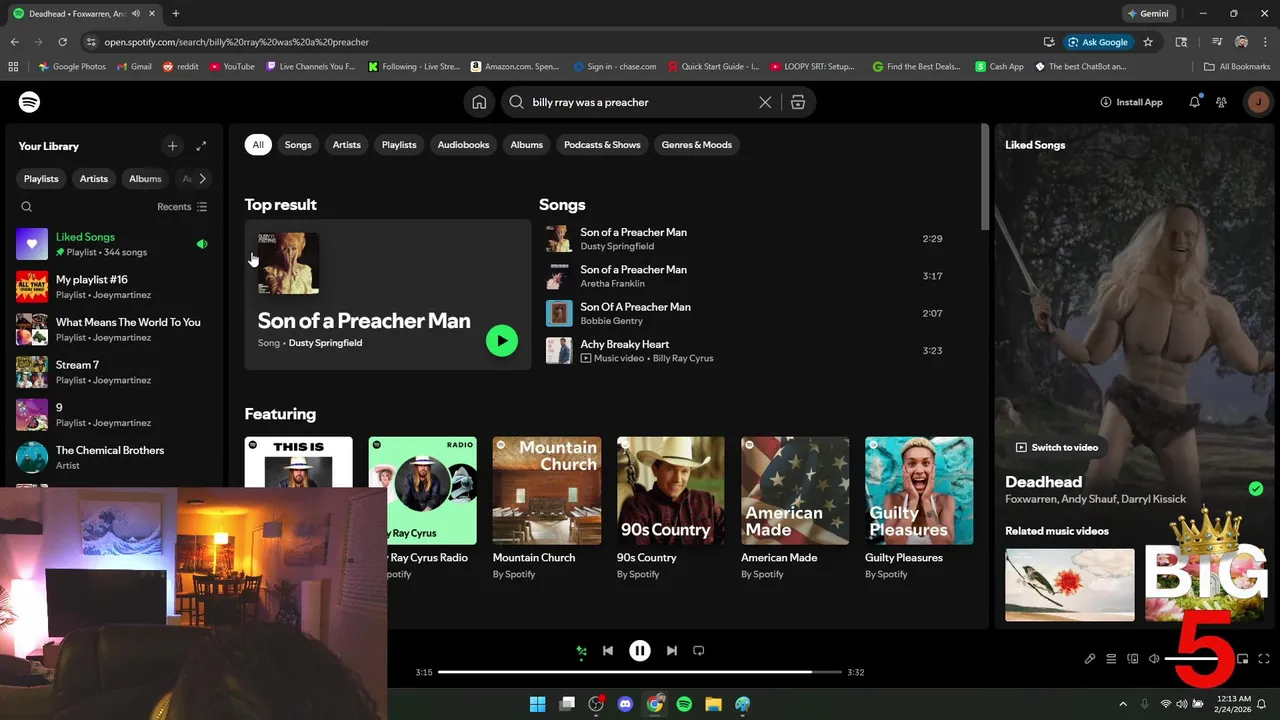
Task: Clear the search field with X
Action: 765,102
